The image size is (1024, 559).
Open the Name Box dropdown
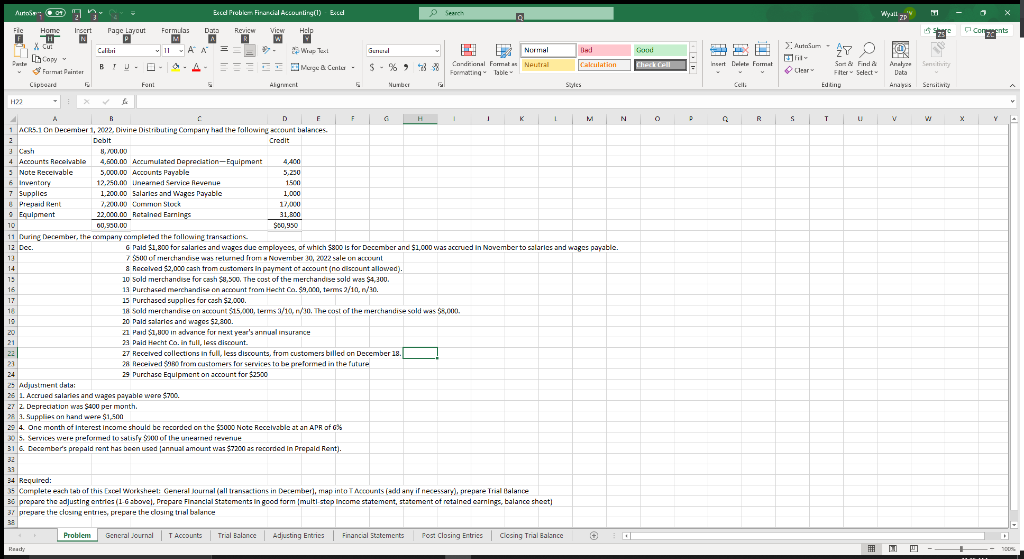[x=56, y=101]
